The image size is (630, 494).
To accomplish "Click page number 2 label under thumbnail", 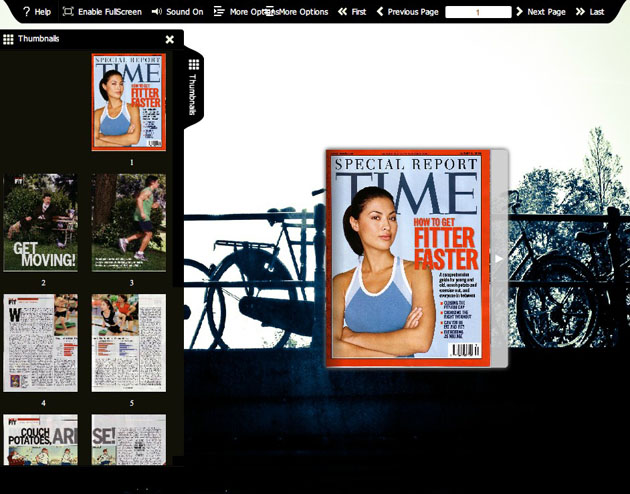I will coord(43,283).
